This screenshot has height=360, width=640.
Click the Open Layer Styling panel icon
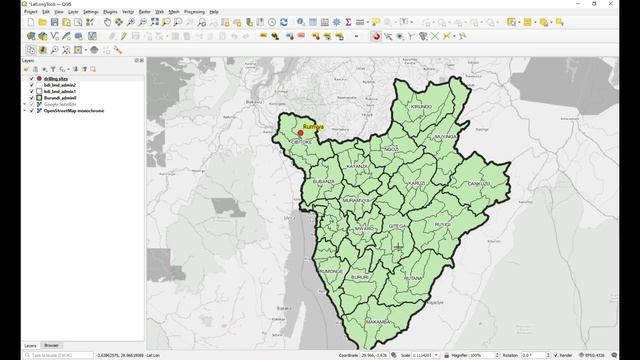tap(27, 69)
